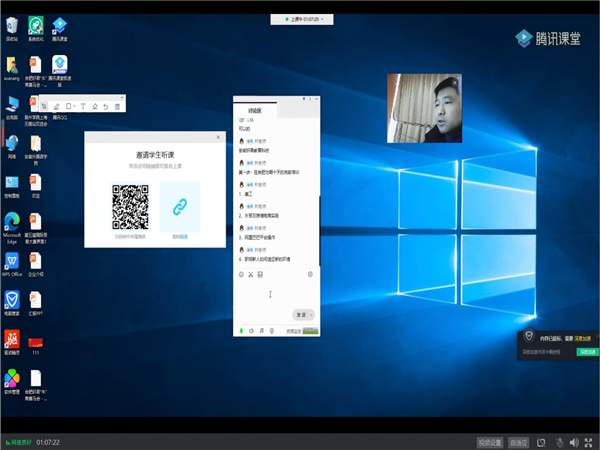Open the dropdown arrow beside 发送 button
Image resolution: width=600 pixels, height=450 pixels.
pos(311,314)
